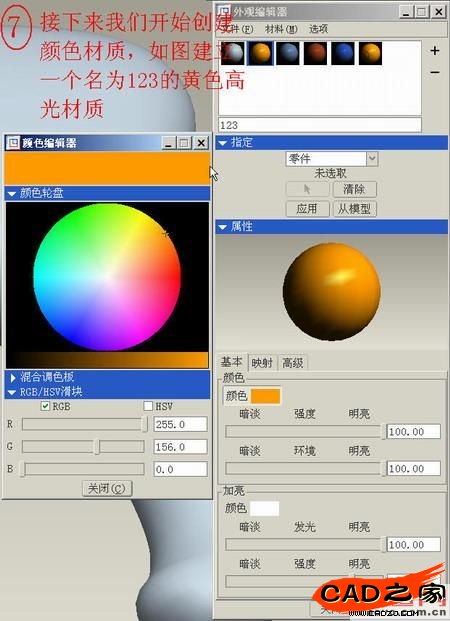Click the 应用 button

click(307, 209)
